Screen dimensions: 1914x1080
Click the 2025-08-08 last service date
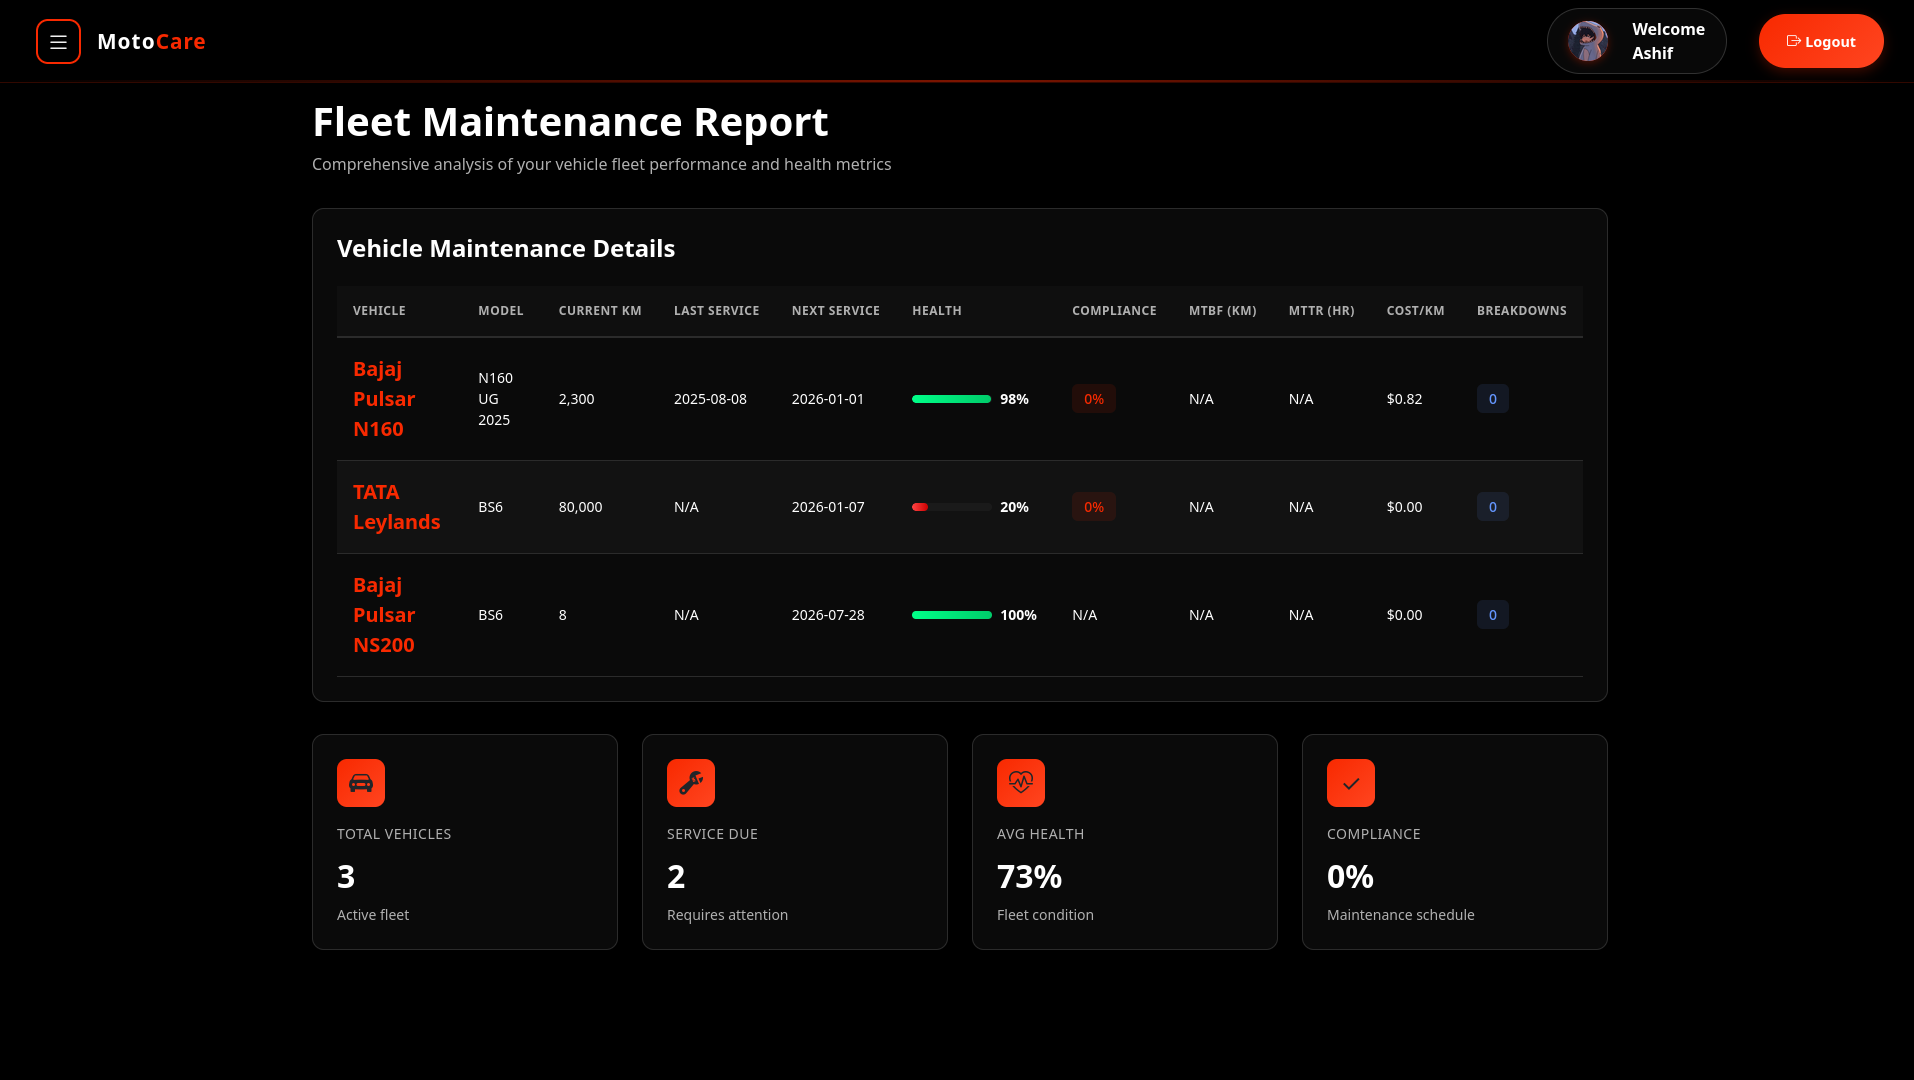pyautogui.click(x=710, y=399)
